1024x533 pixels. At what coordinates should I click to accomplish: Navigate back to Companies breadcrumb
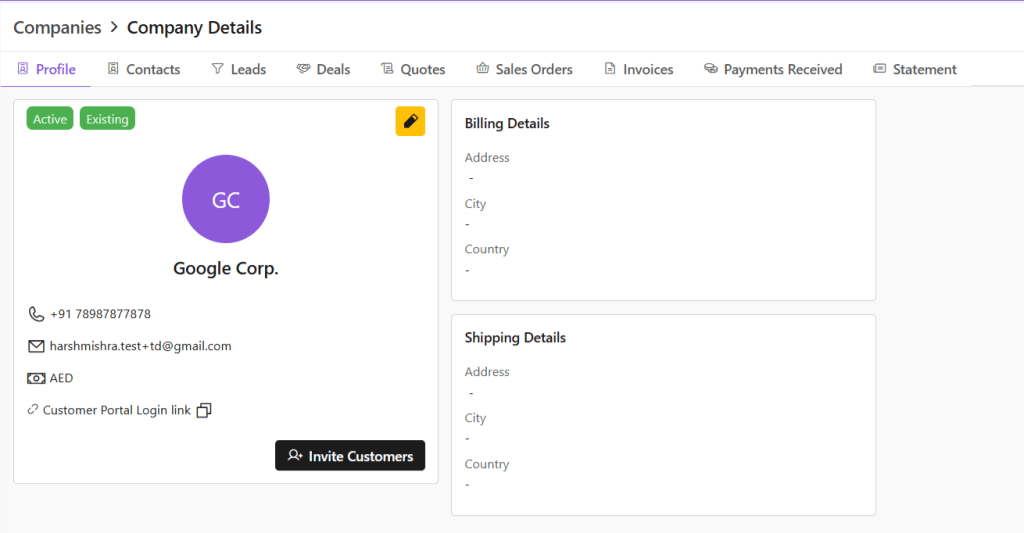click(x=57, y=27)
